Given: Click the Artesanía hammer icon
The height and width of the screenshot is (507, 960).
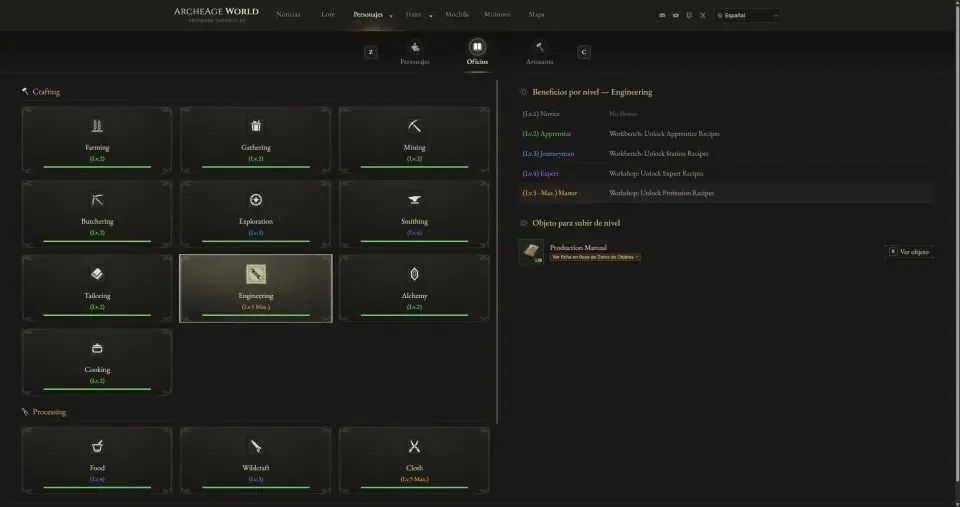Looking at the screenshot, I should point(539,47).
